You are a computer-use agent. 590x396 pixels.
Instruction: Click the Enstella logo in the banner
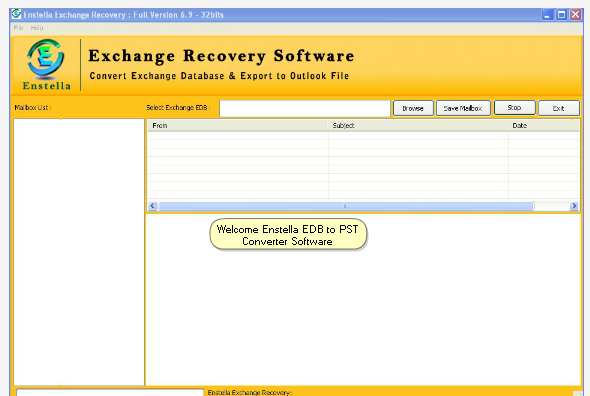pyautogui.click(x=46, y=65)
